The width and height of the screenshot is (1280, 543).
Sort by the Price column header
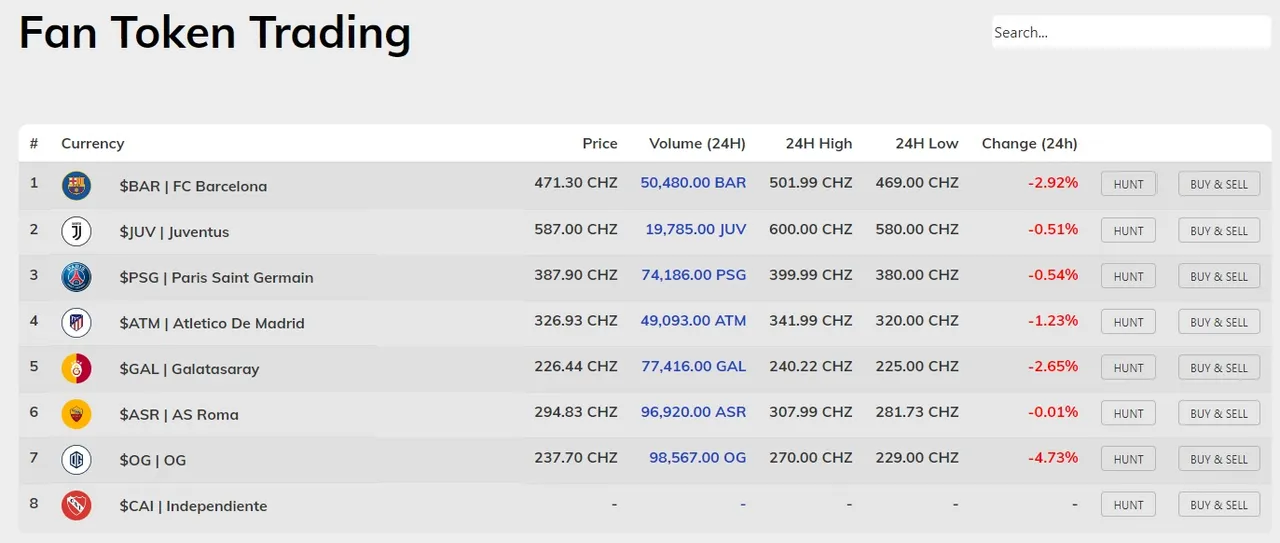coord(600,143)
